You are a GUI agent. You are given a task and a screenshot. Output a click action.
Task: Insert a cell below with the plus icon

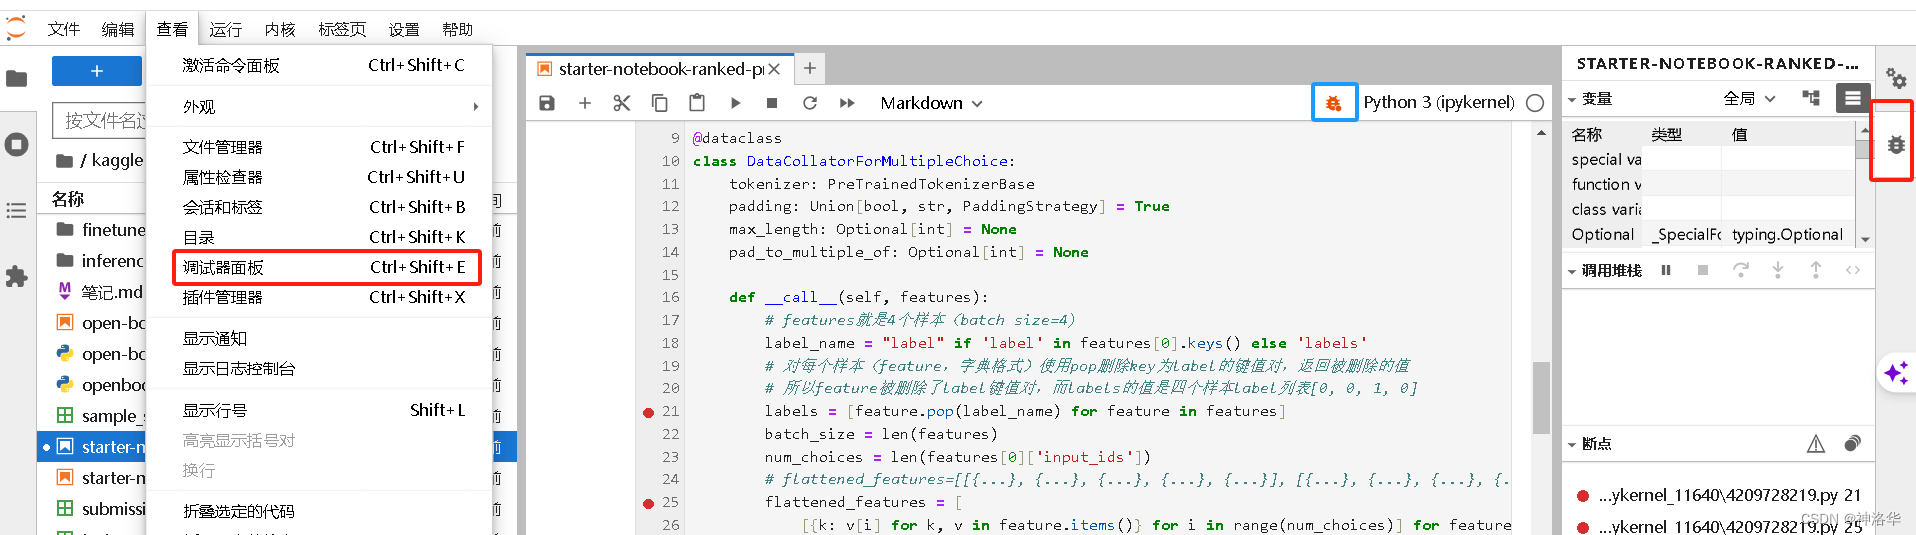[x=585, y=103]
